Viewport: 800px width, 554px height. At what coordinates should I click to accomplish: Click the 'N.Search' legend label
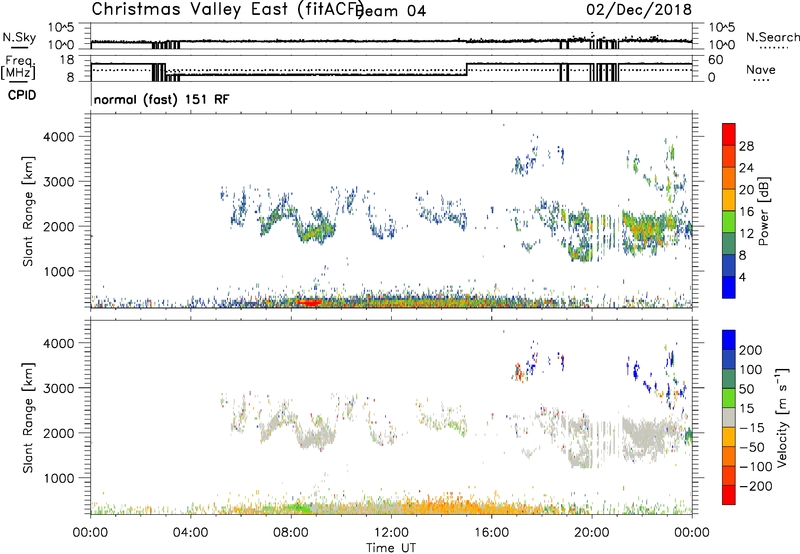tap(772, 37)
